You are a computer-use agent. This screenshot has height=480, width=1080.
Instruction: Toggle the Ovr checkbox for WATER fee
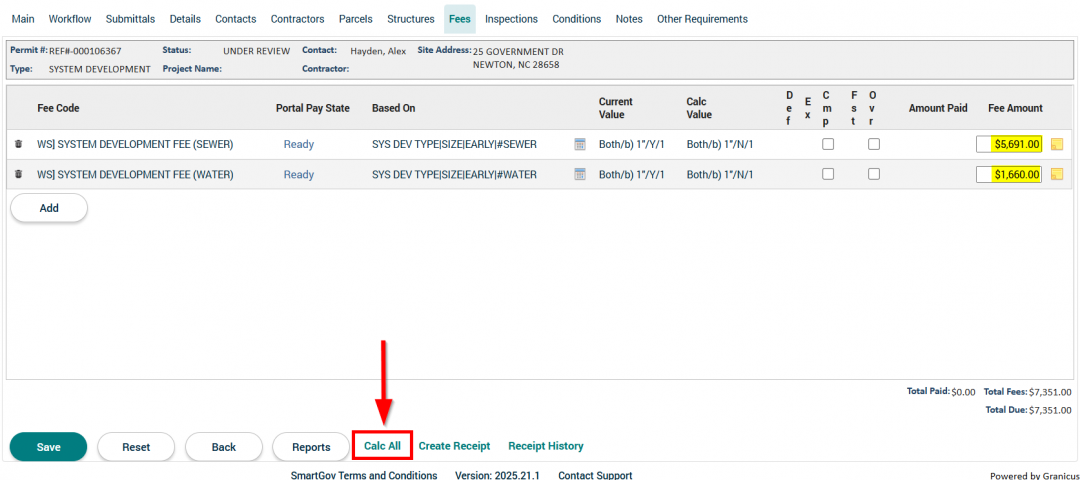pyautogui.click(x=873, y=174)
